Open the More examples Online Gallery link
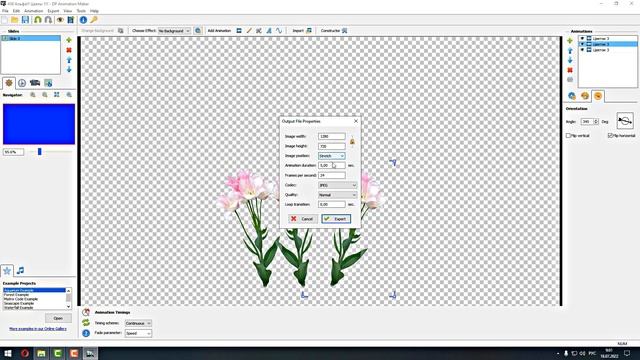The image size is (640, 360). click(x=38, y=329)
